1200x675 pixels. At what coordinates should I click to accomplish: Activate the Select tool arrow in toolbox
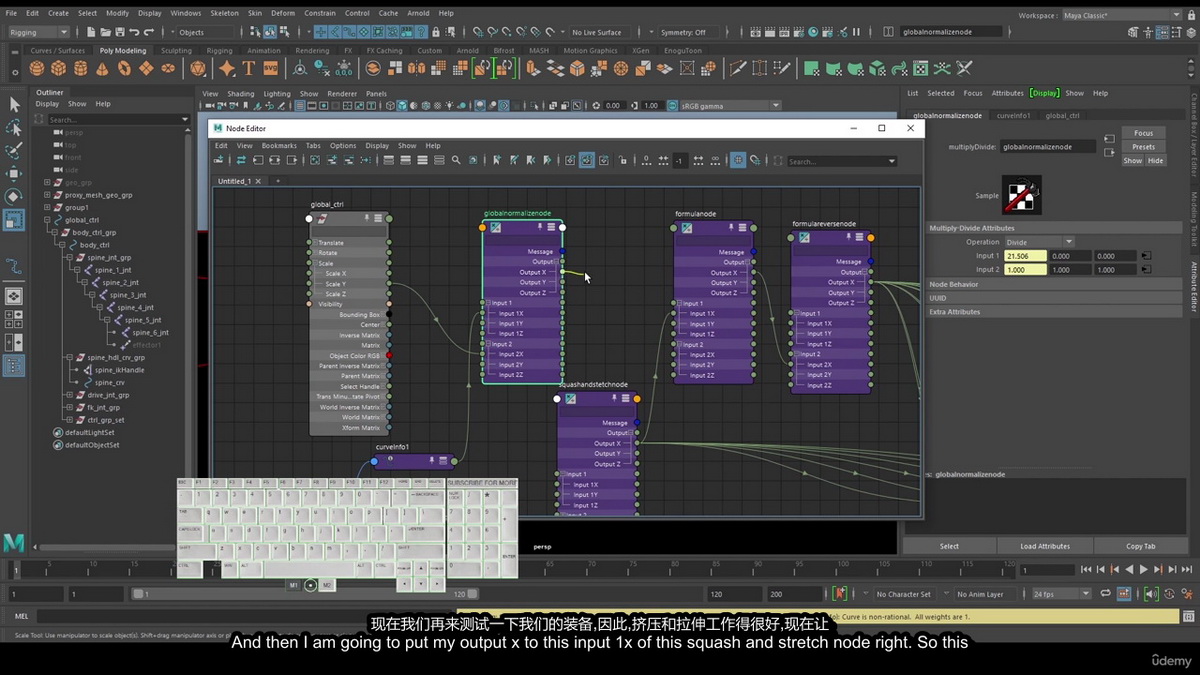click(14, 105)
